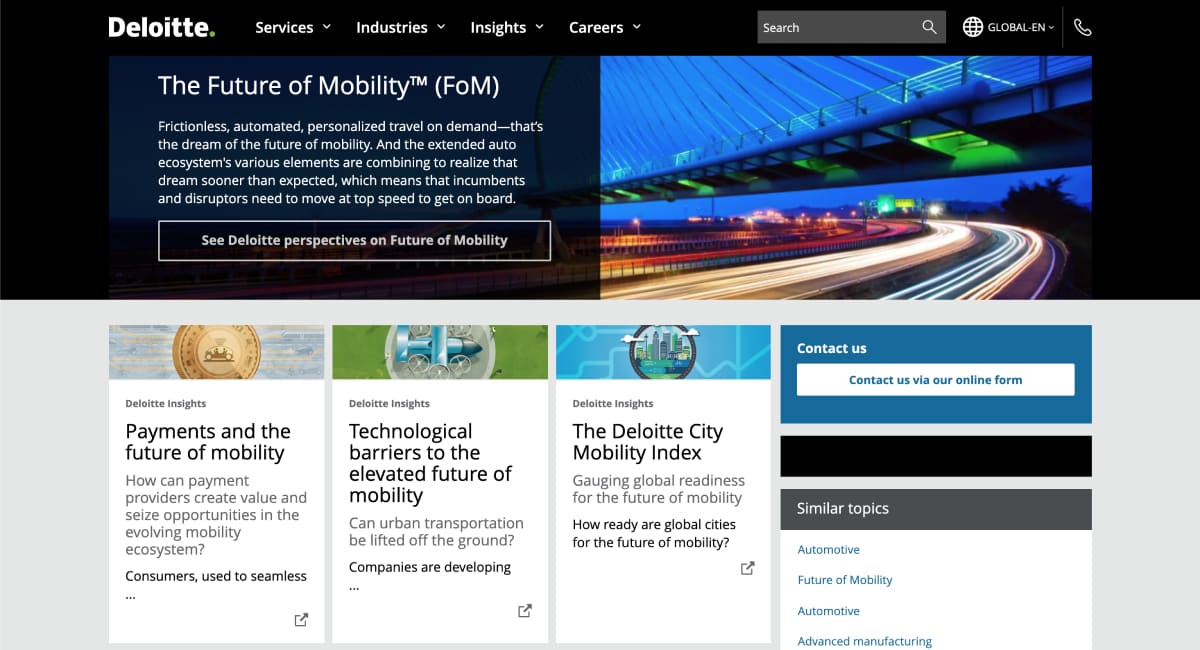Click the phone contact icon
The image size is (1200, 650).
tap(1082, 27)
